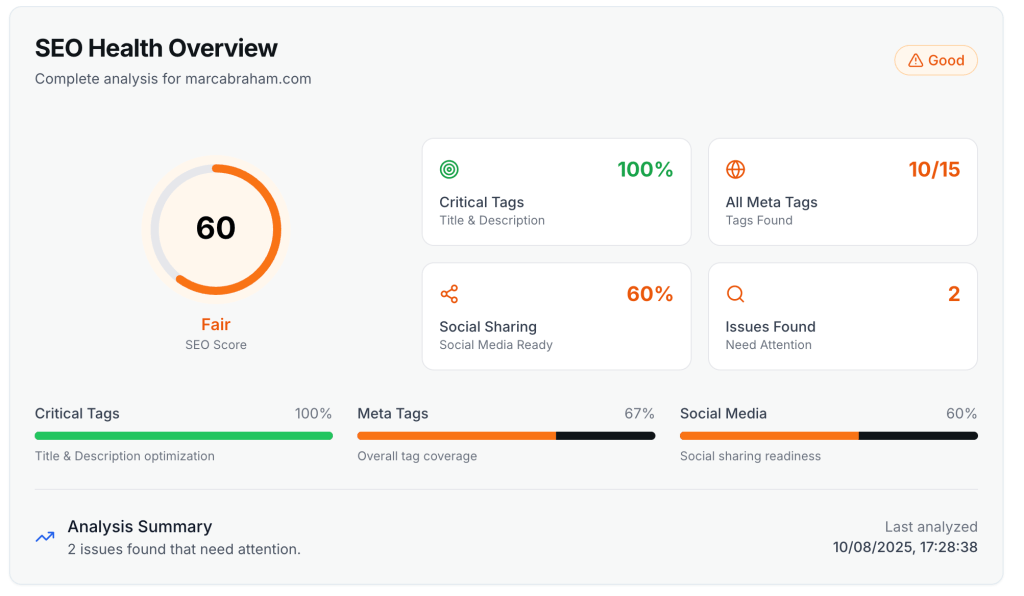Open the Critical Tags card title
1024x596 pixels.
coord(481,202)
